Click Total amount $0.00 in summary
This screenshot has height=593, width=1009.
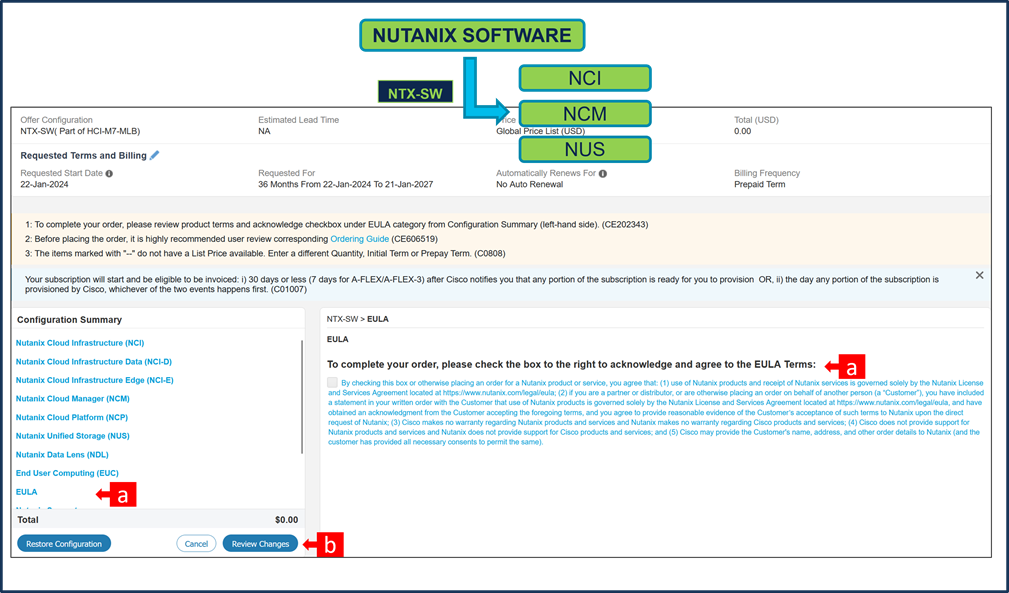(x=286, y=520)
